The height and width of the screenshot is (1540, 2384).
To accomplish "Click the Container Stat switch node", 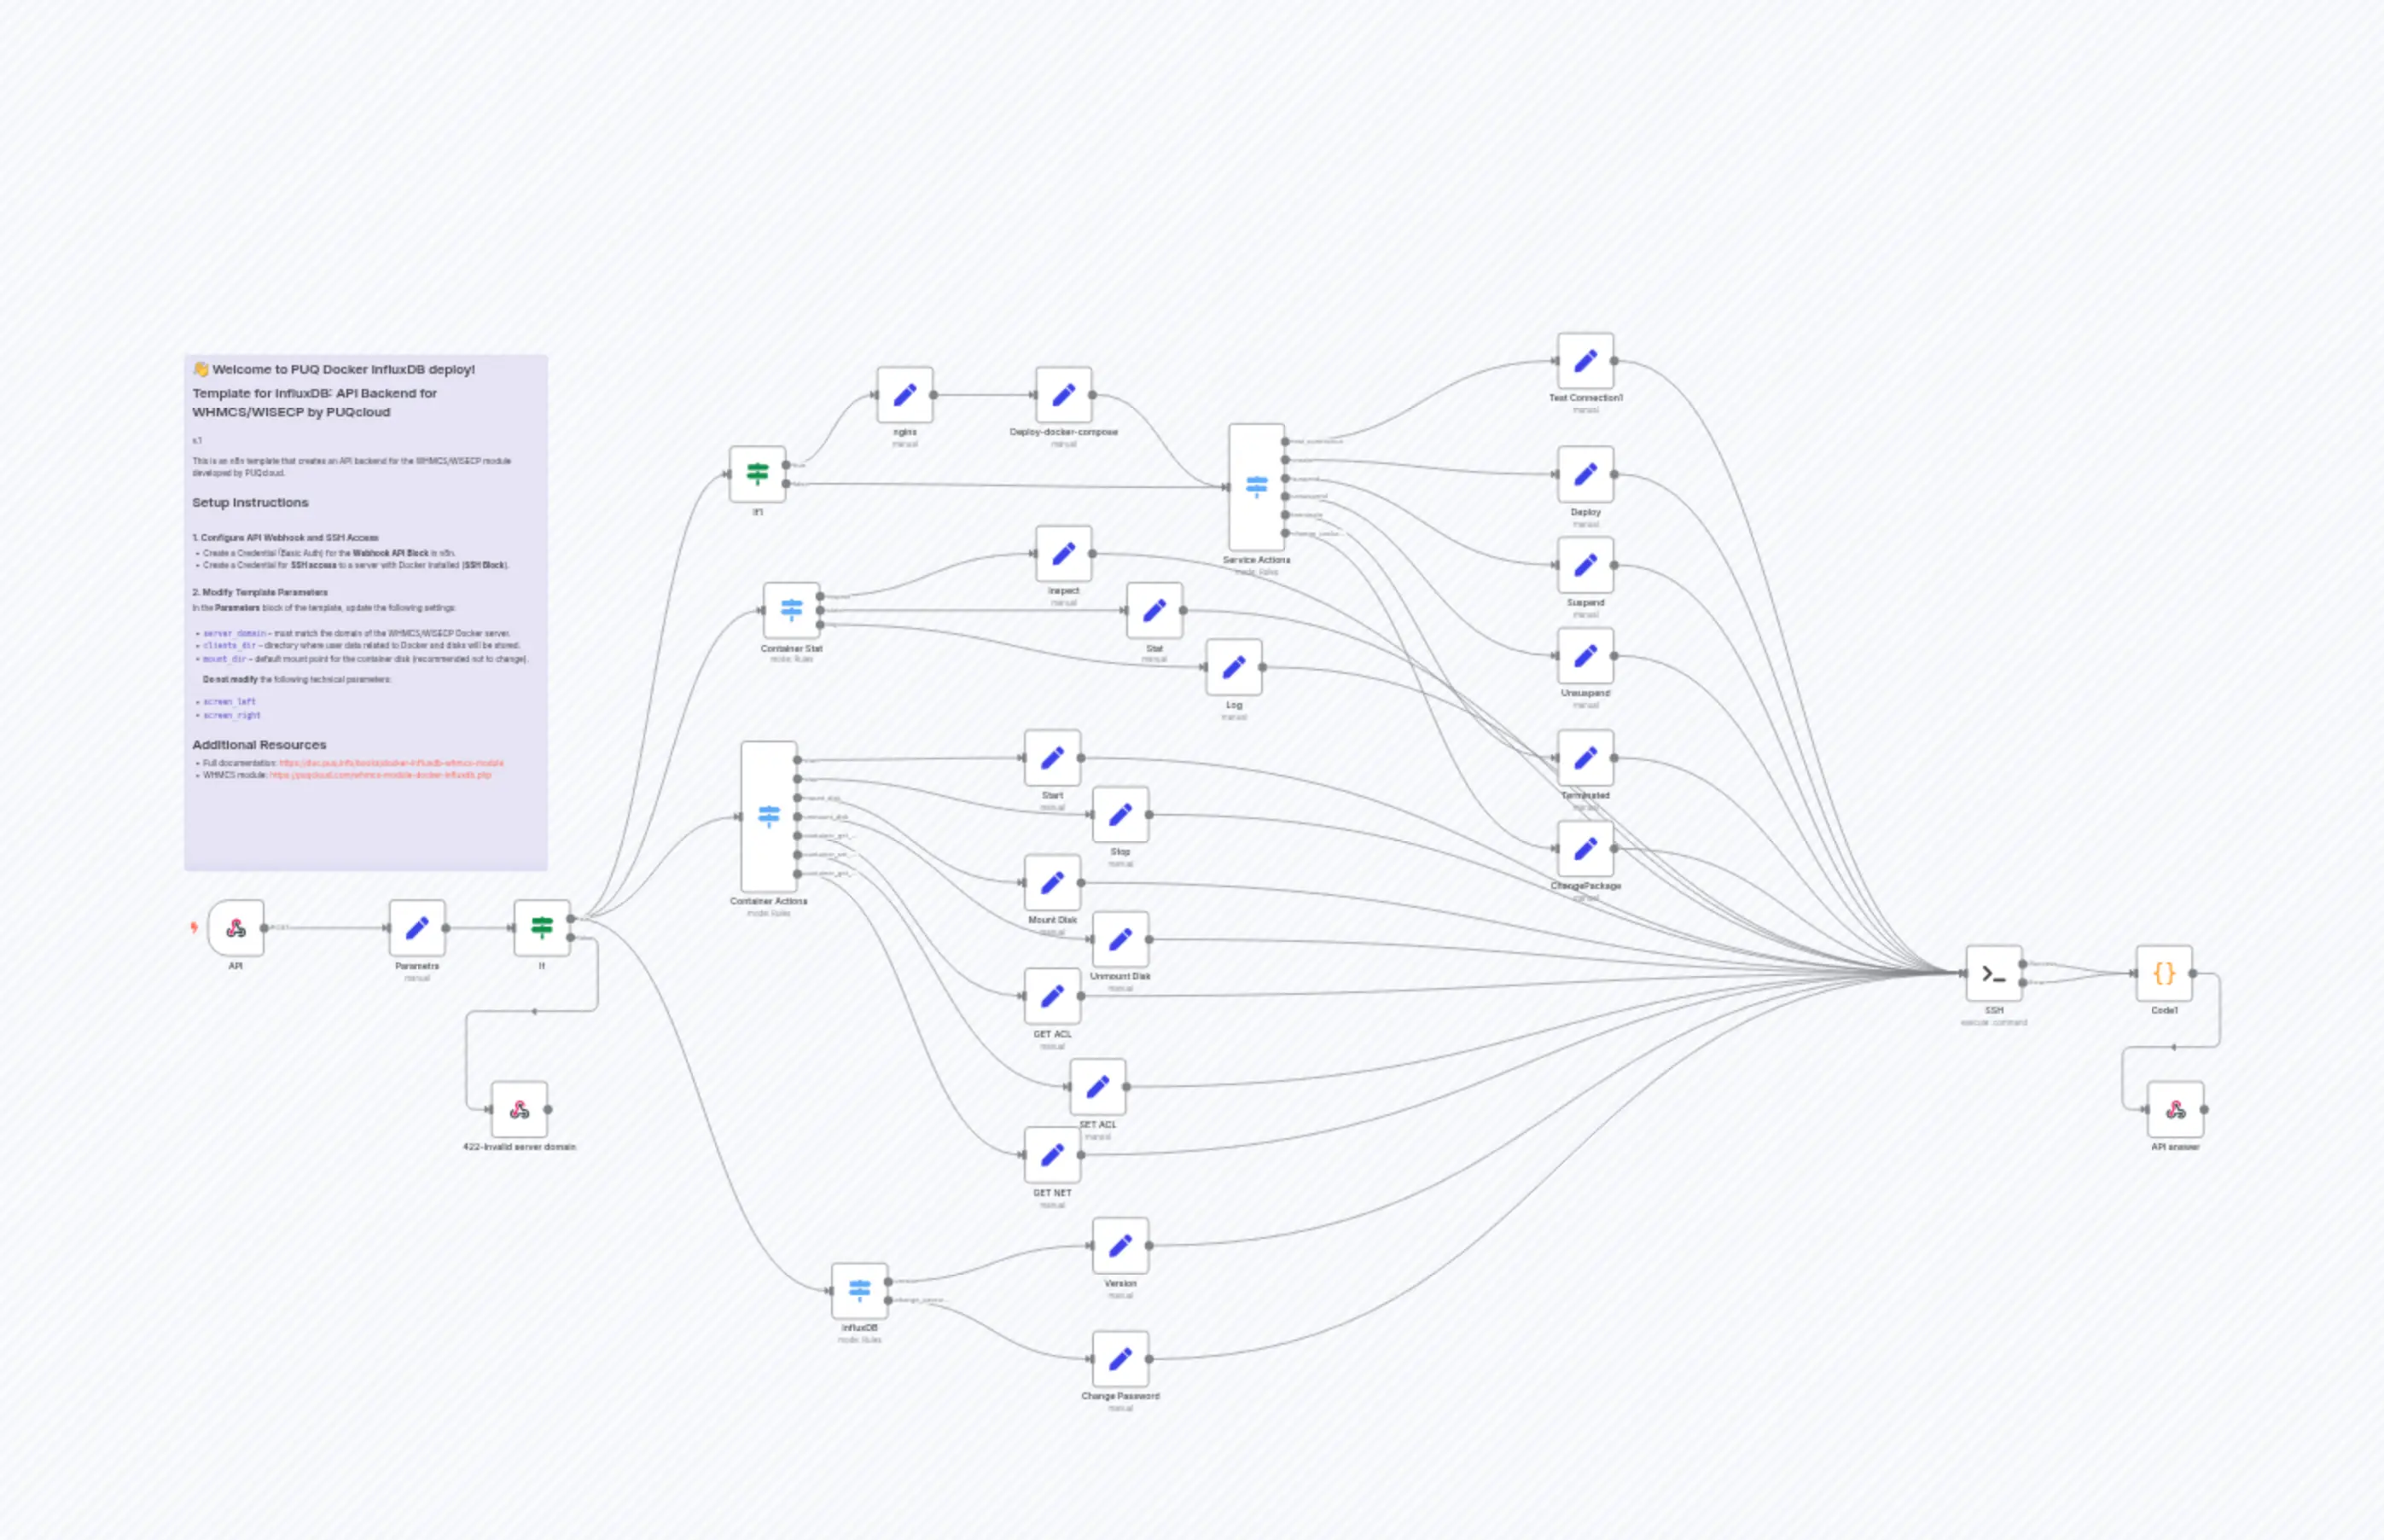I will [x=791, y=610].
